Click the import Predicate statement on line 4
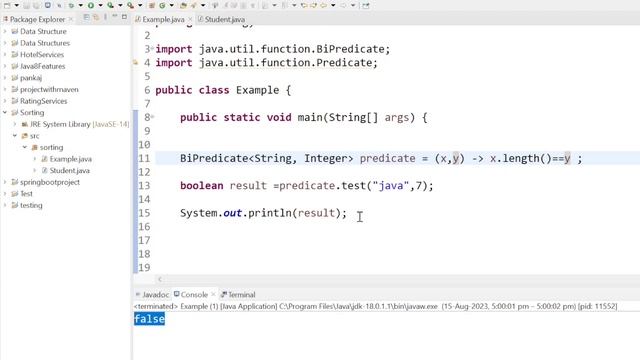This screenshot has width=640, height=360. point(267,63)
